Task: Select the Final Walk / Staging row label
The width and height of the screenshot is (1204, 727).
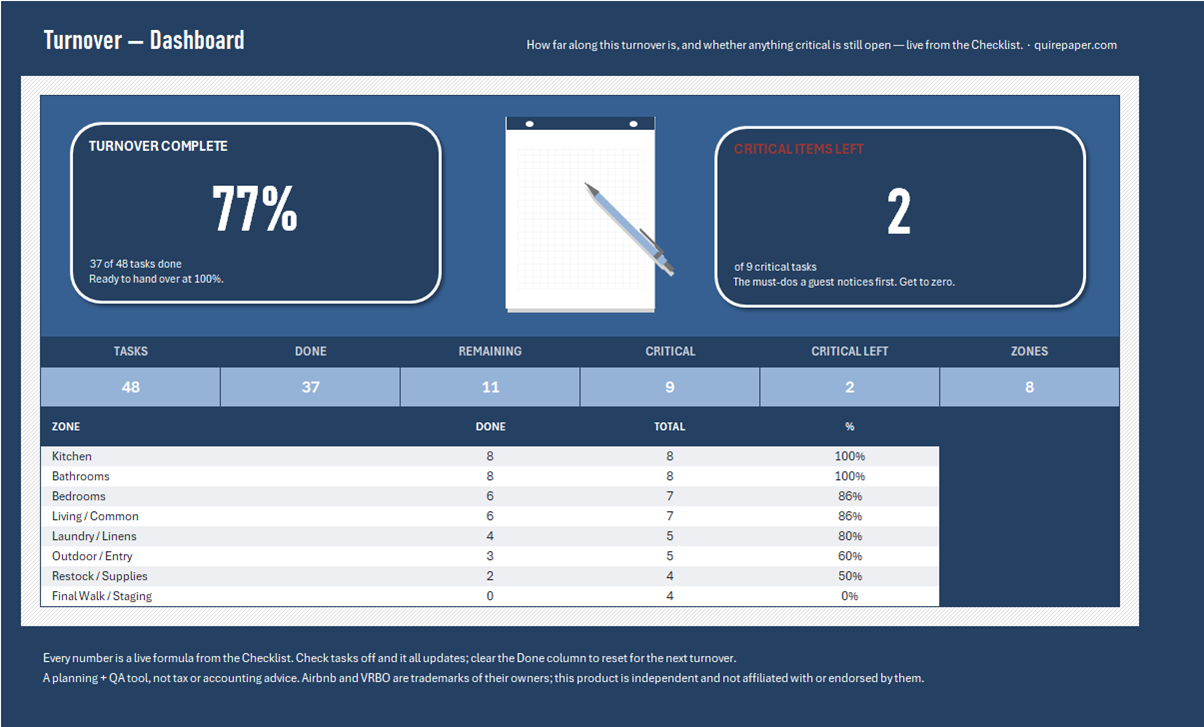Action: 102,596
